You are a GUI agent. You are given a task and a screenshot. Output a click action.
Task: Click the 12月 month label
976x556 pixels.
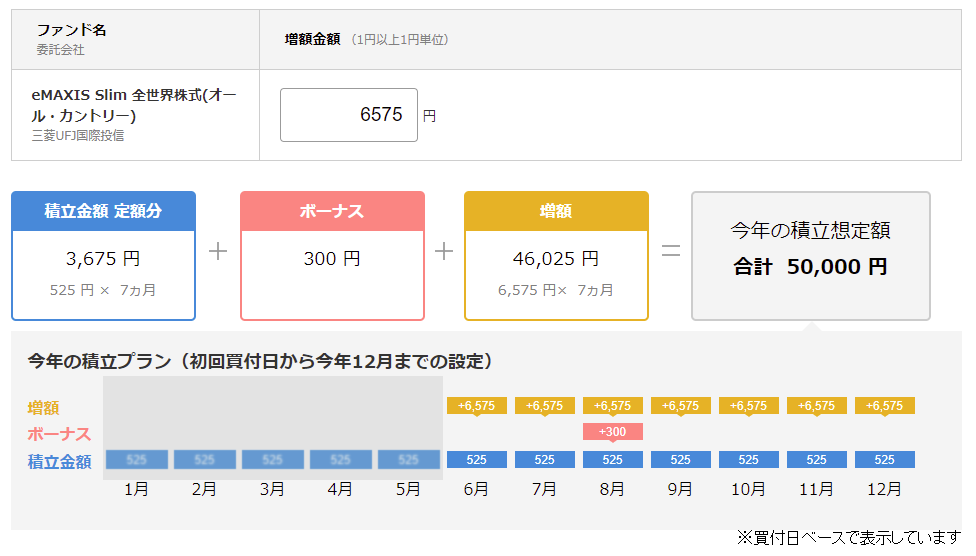coord(884,489)
